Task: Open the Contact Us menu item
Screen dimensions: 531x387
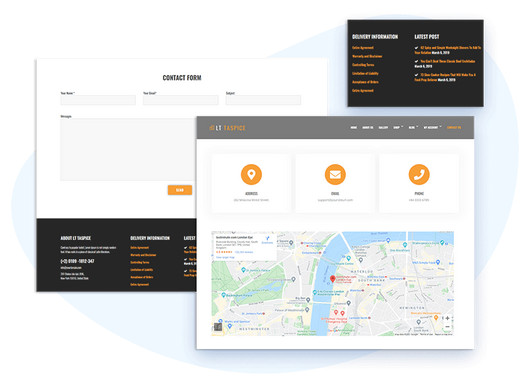Action: (454, 128)
